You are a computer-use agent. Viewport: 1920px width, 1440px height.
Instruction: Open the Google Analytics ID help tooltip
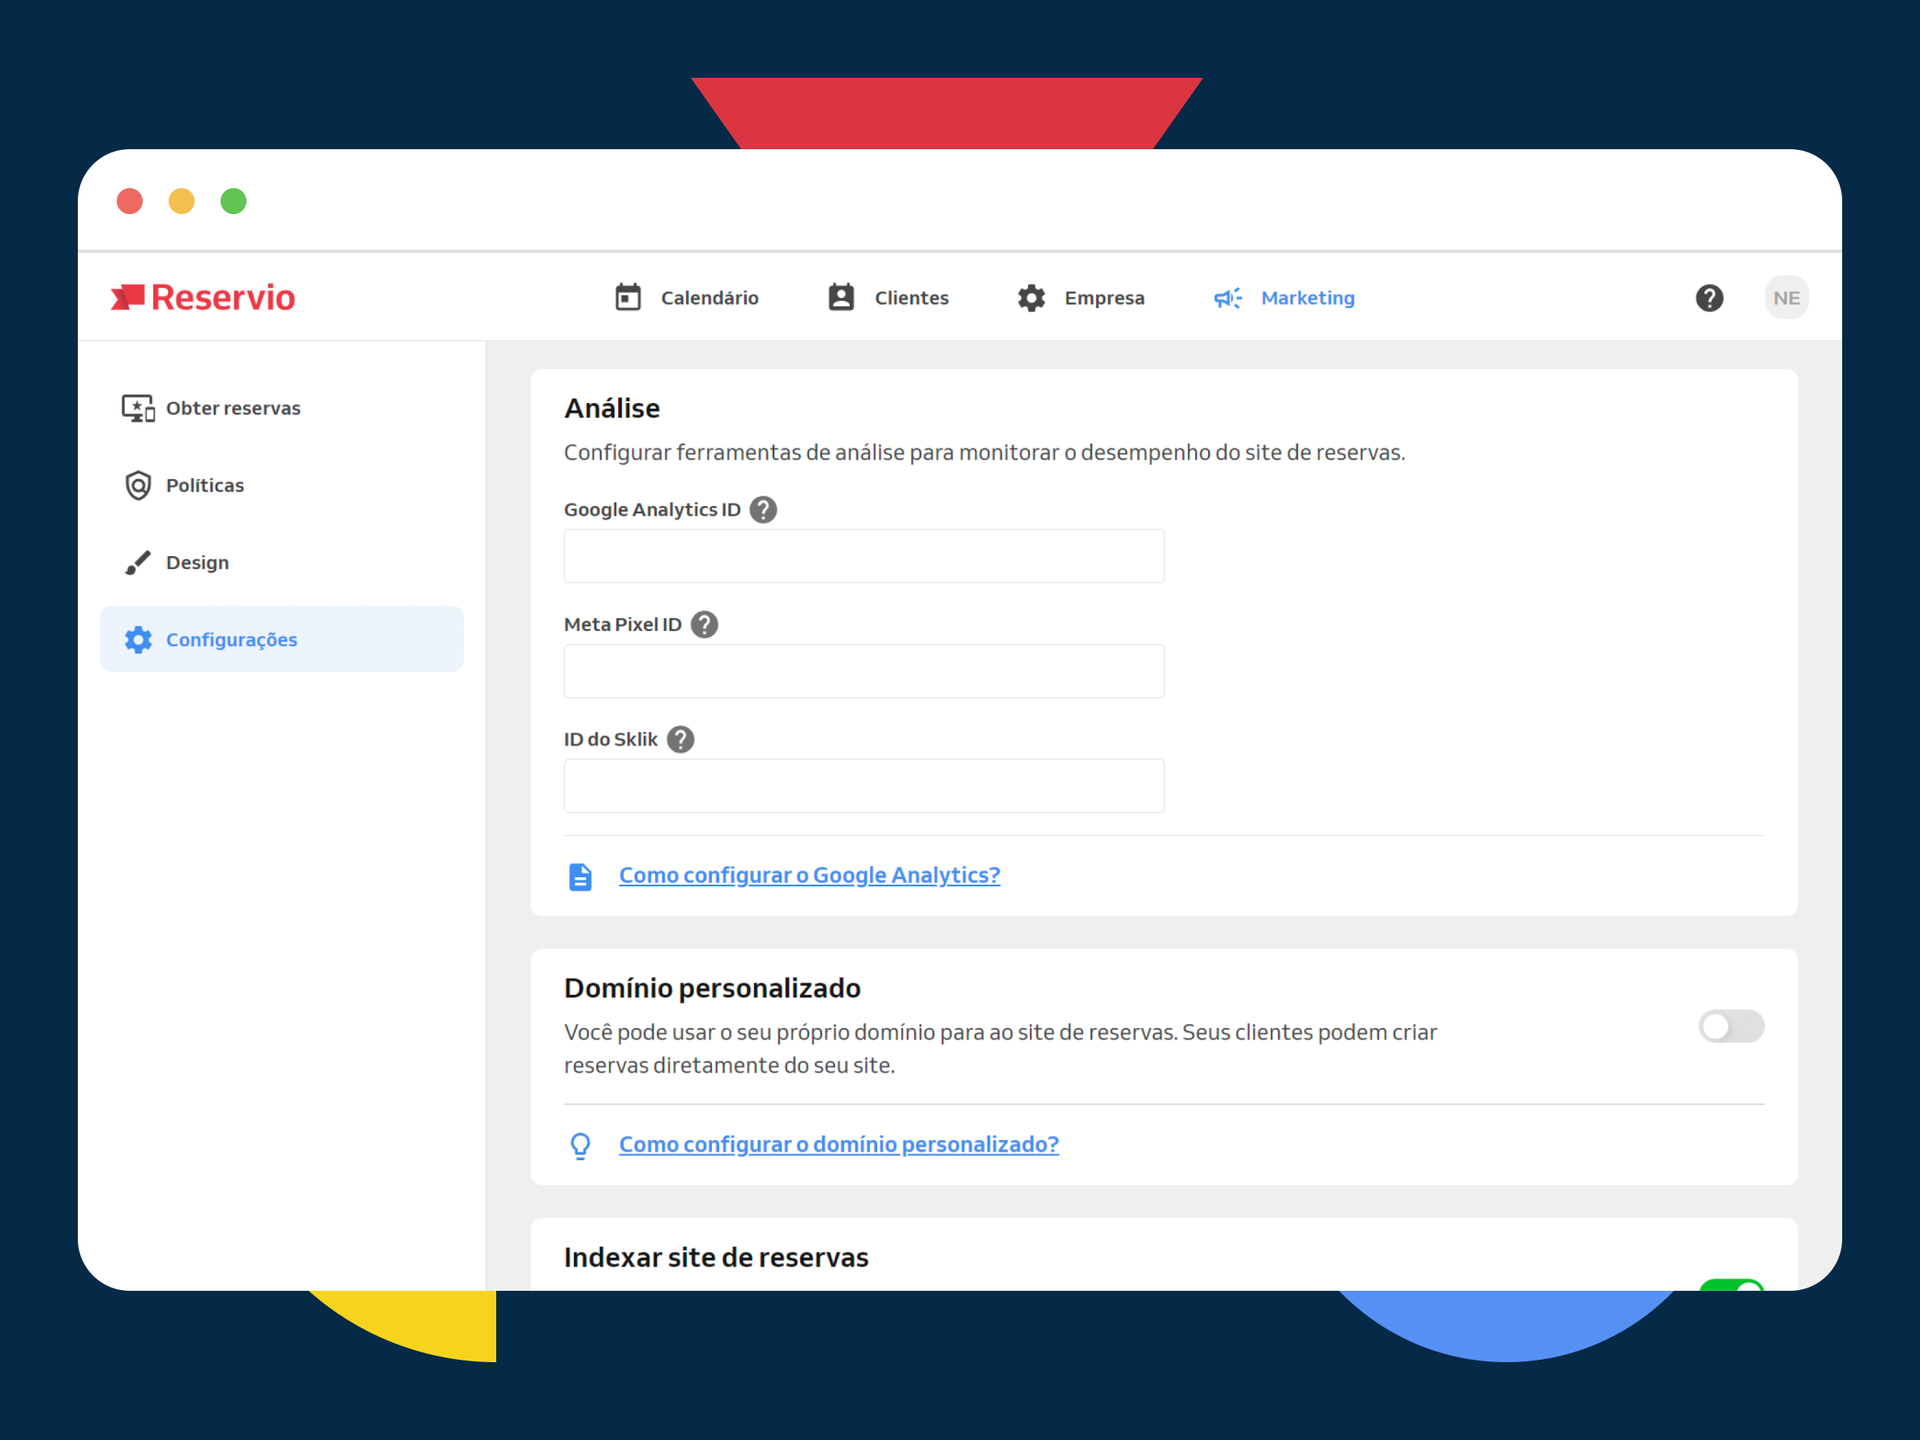click(763, 509)
